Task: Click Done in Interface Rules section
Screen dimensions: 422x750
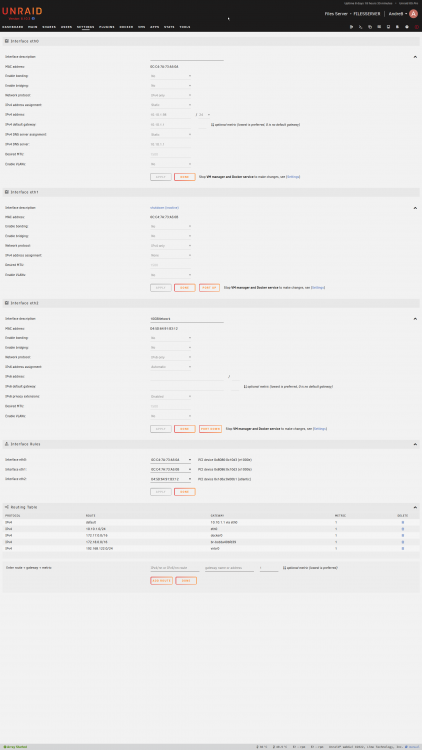Action: 185,492
